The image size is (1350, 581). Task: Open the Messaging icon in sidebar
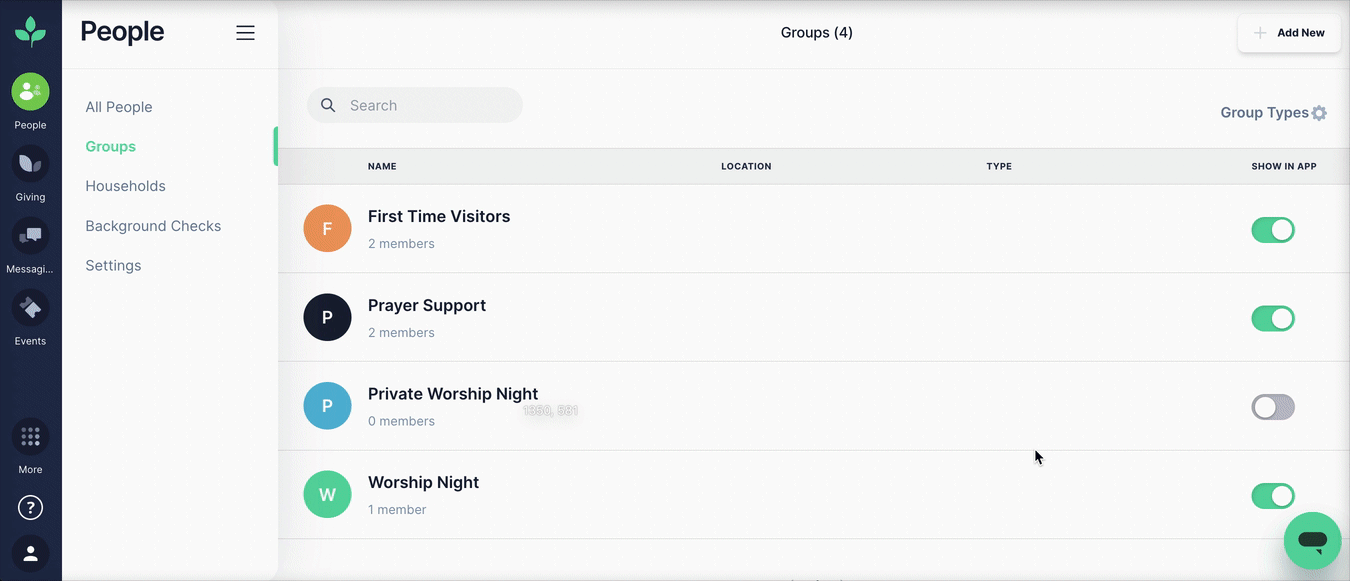click(x=30, y=236)
